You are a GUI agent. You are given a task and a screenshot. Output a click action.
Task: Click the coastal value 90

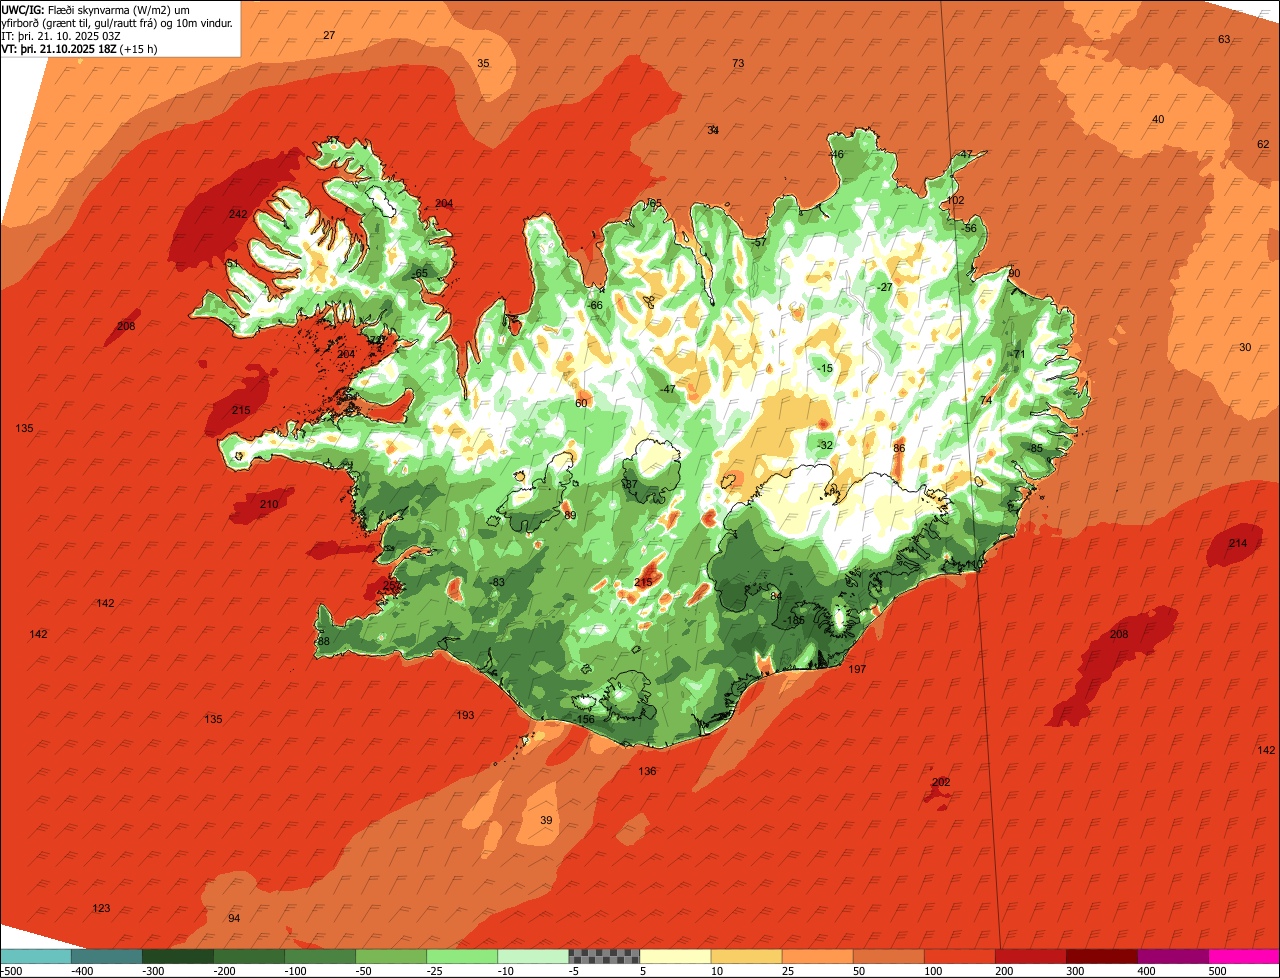coord(1014,273)
